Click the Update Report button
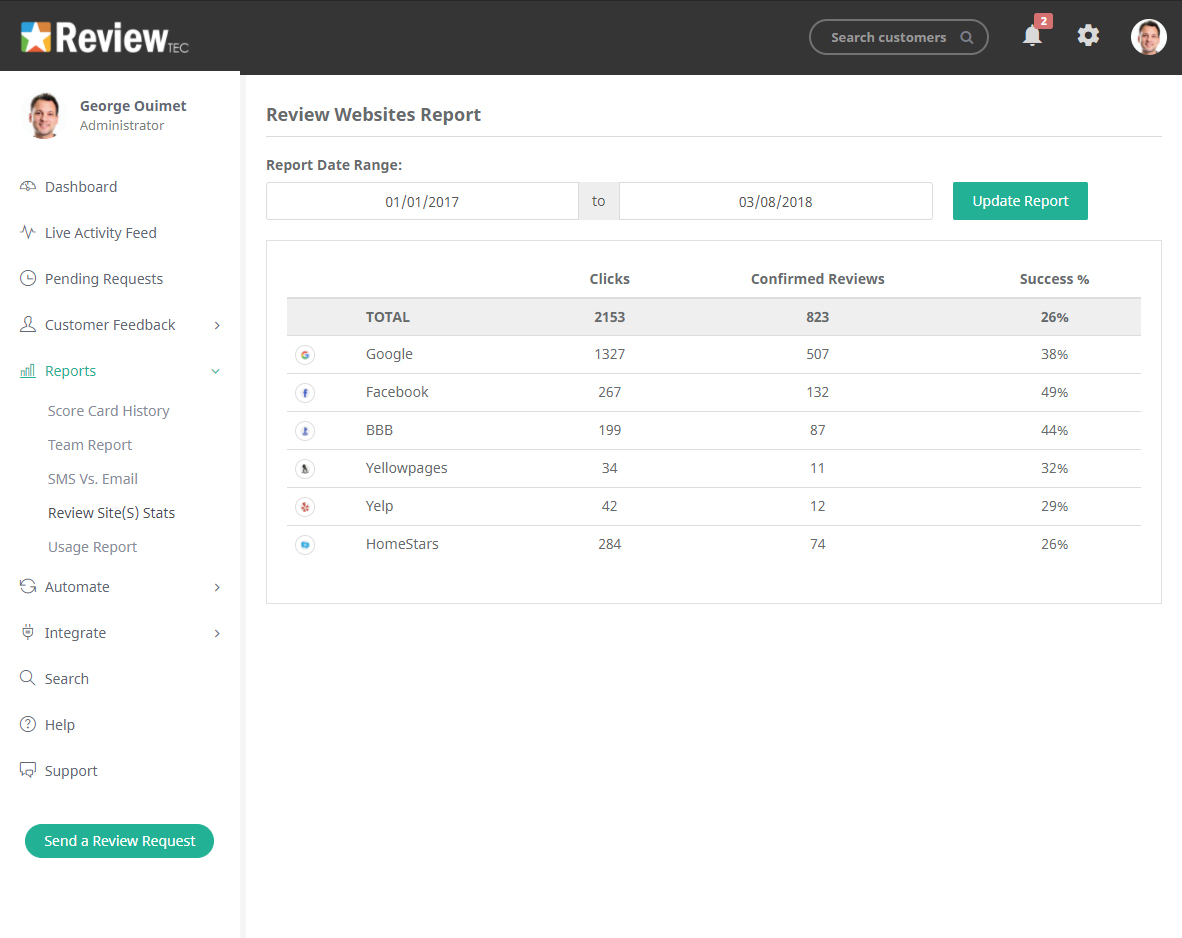Image resolution: width=1182 pixels, height=938 pixels. [x=1020, y=201]
